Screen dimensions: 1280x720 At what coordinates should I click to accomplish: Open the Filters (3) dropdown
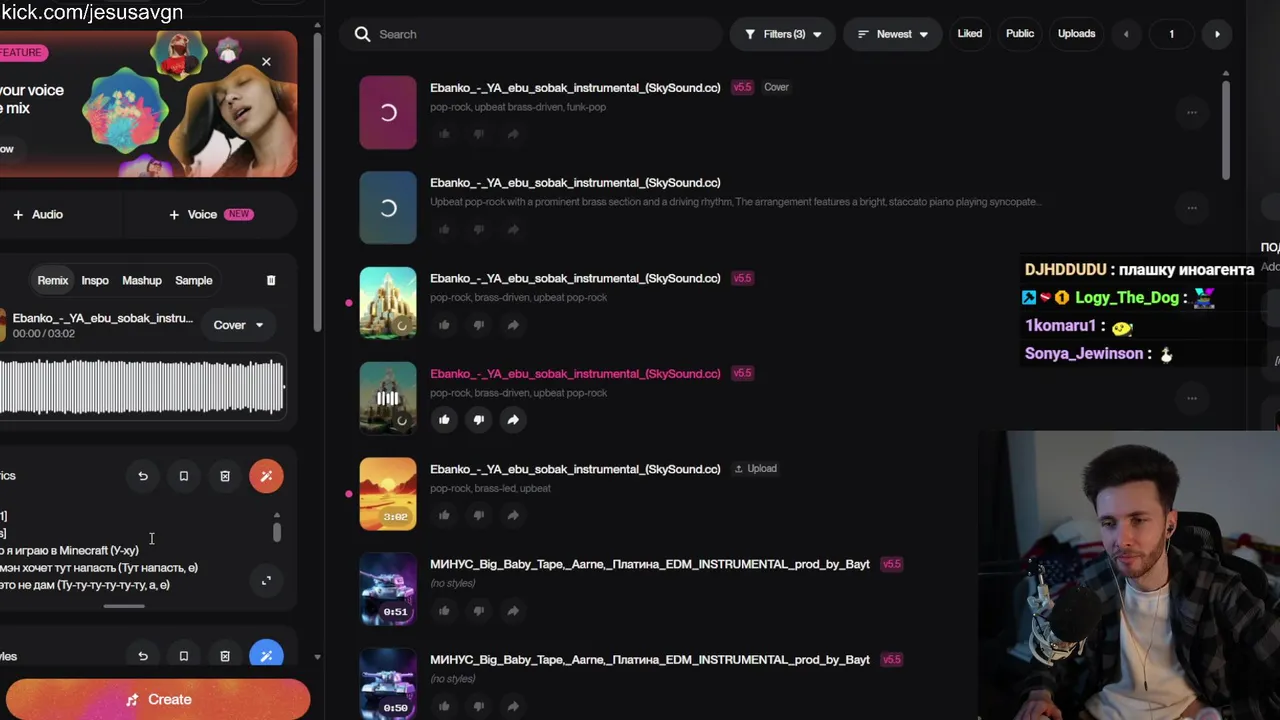(x=783, y=34)
